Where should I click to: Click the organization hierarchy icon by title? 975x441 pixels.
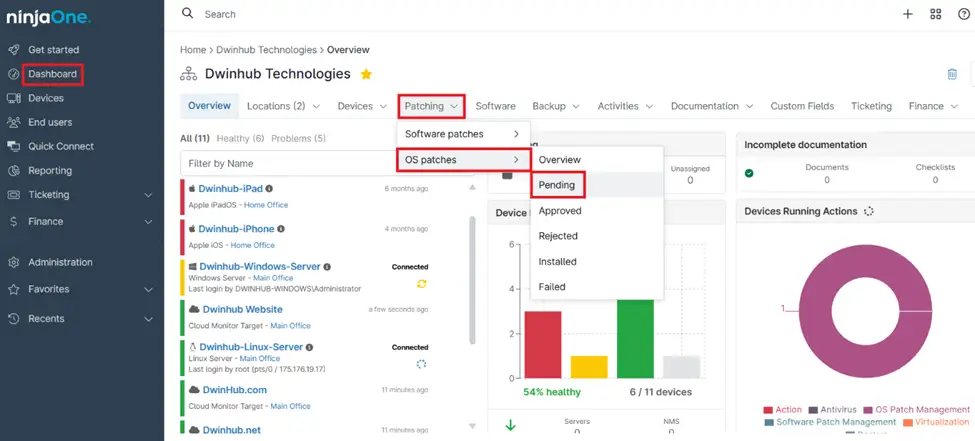coord(188,74)
